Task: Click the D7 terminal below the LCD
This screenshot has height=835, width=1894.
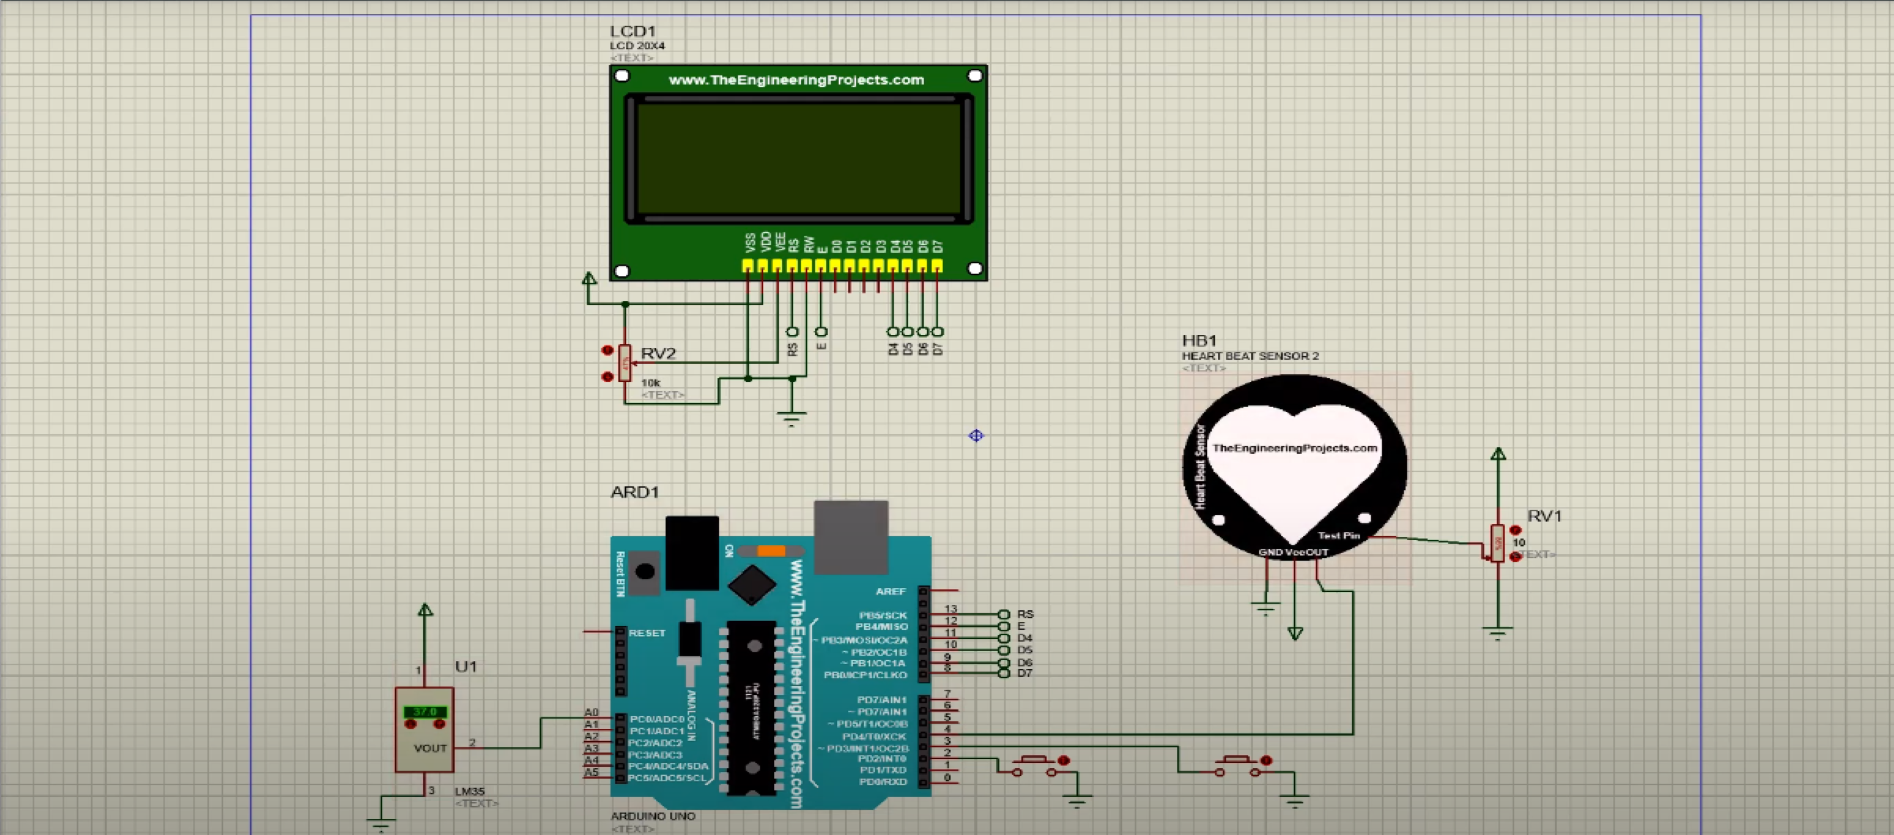Action: point(937,331)
